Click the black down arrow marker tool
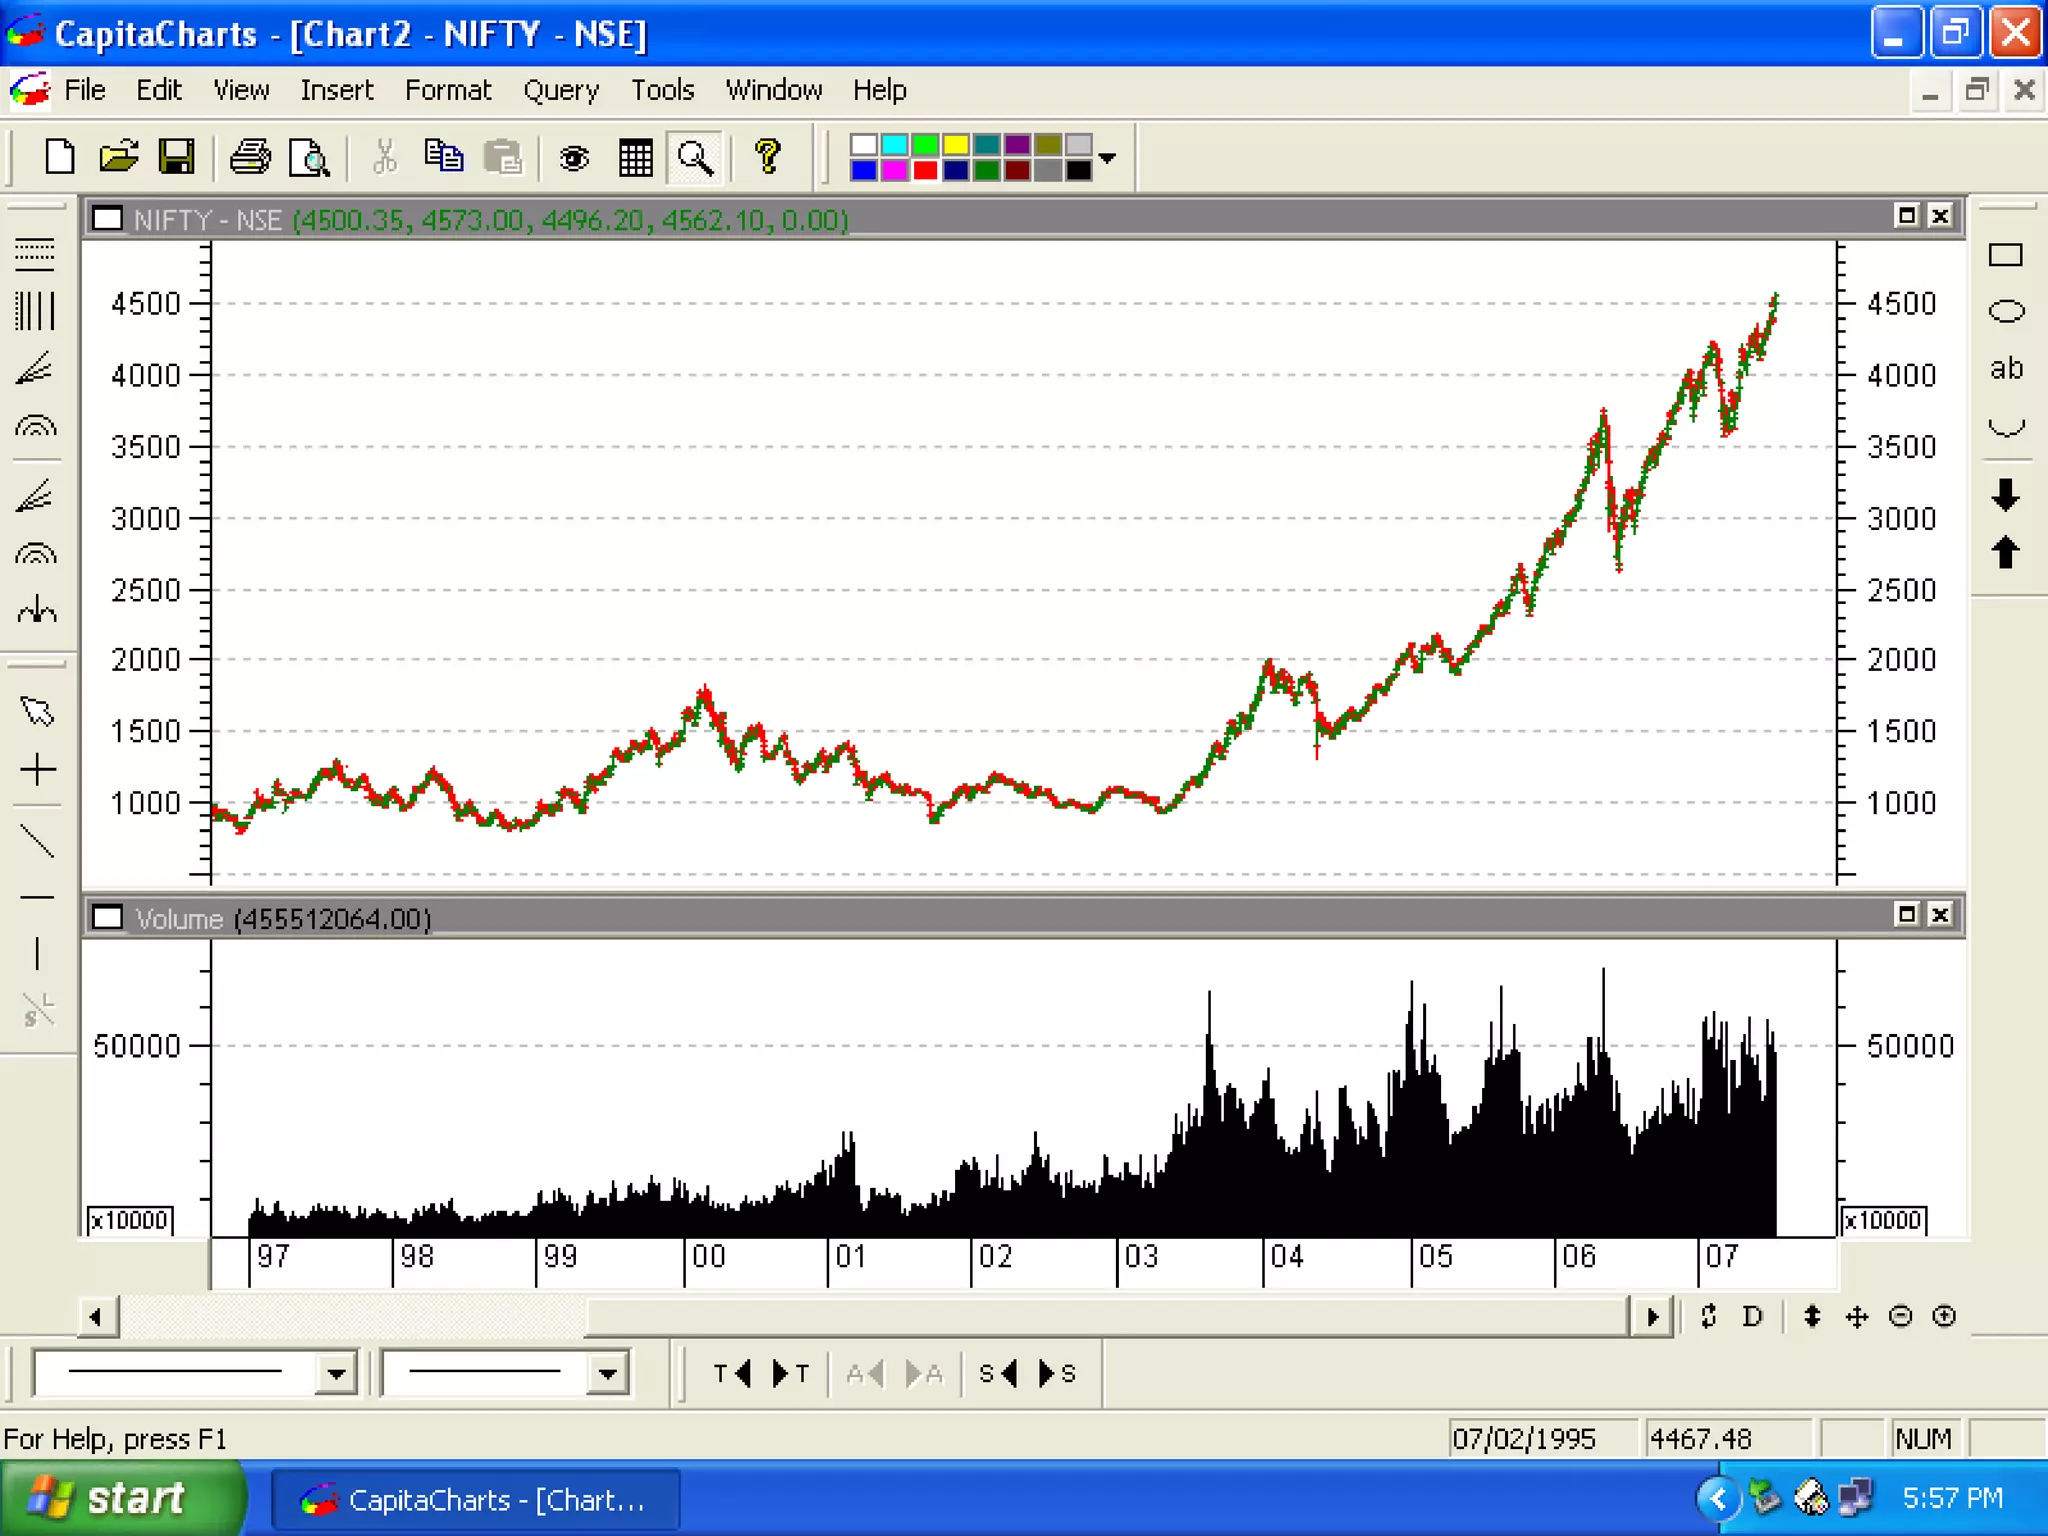This screenshot has width=2048, height=1536. click(2005, 494)
